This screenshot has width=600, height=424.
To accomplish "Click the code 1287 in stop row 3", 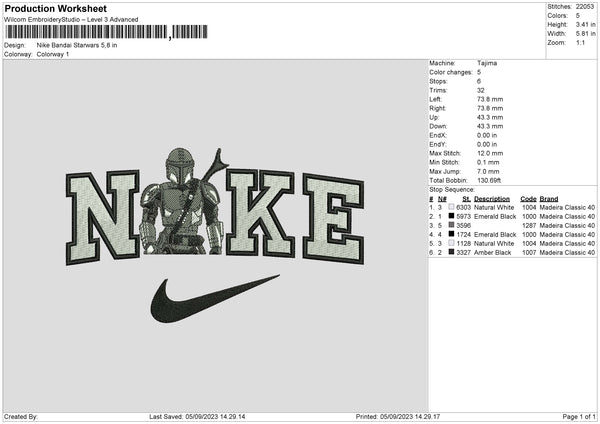I will click(x=529, y=225).
